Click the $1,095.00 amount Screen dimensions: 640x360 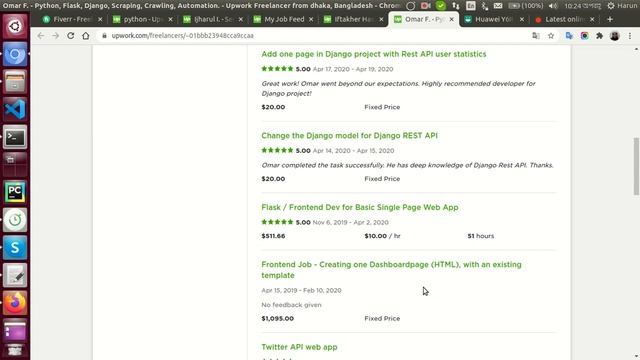point(278,318)
